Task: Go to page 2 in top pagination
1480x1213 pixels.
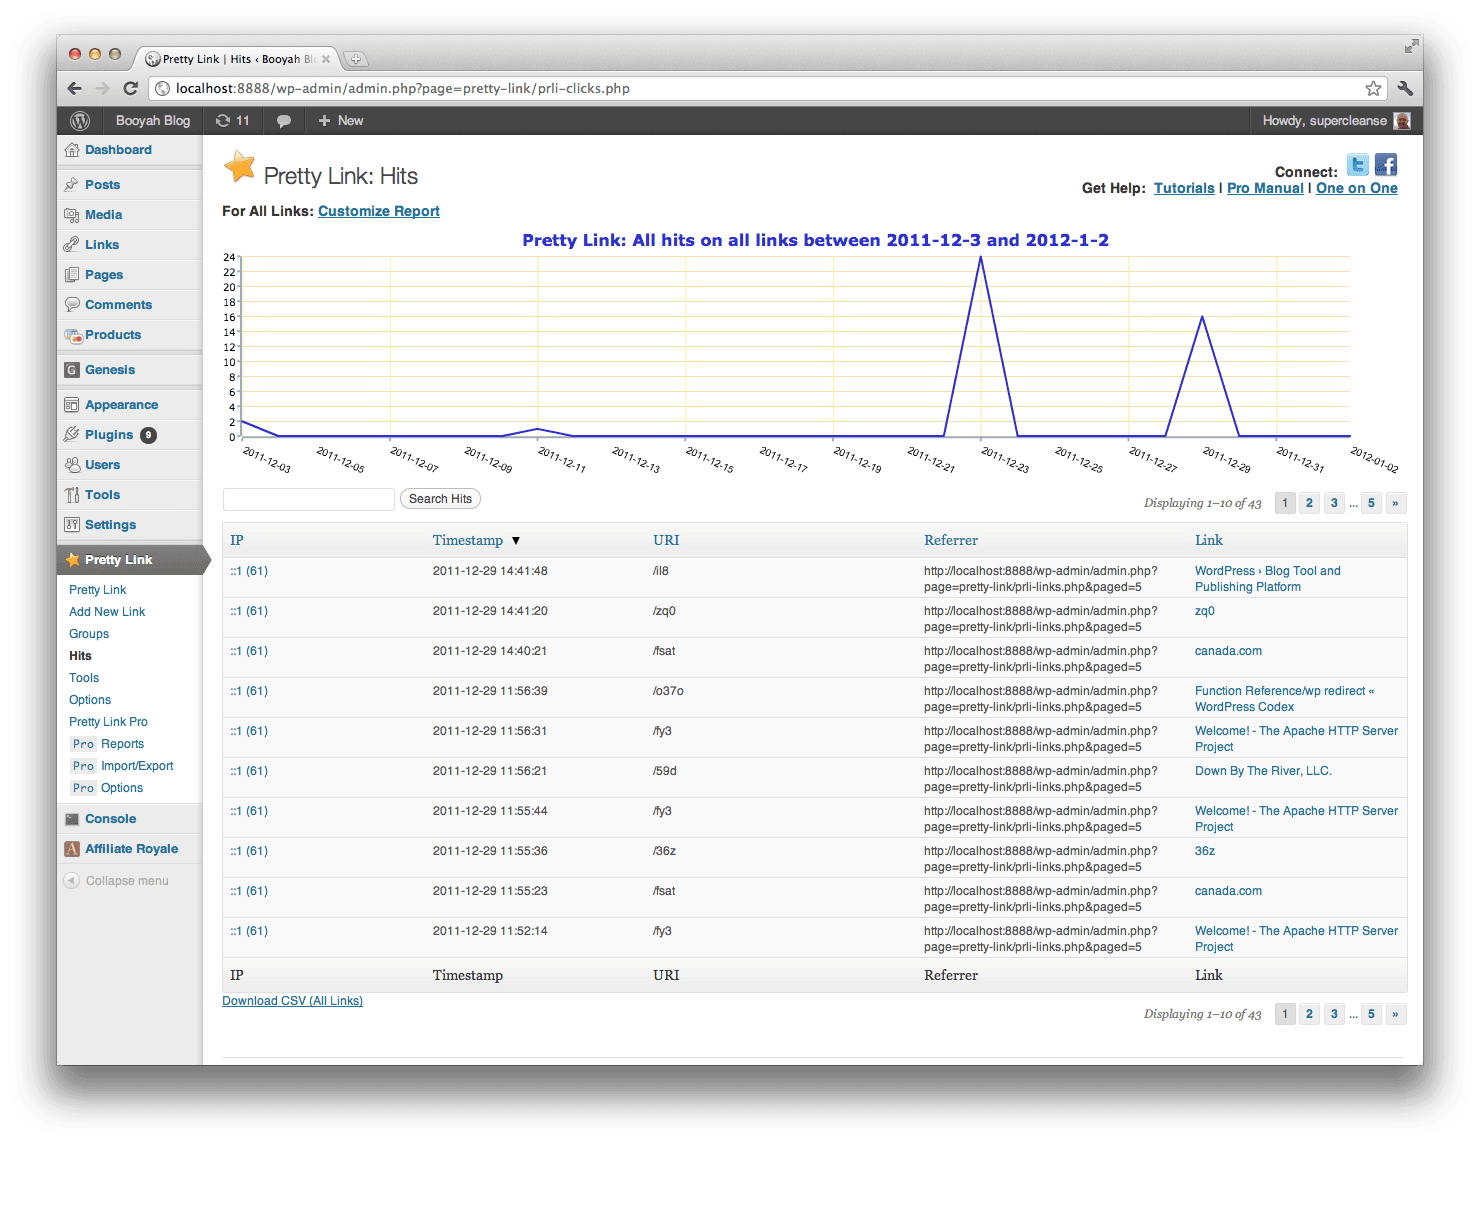Action: coord(1309,503)
